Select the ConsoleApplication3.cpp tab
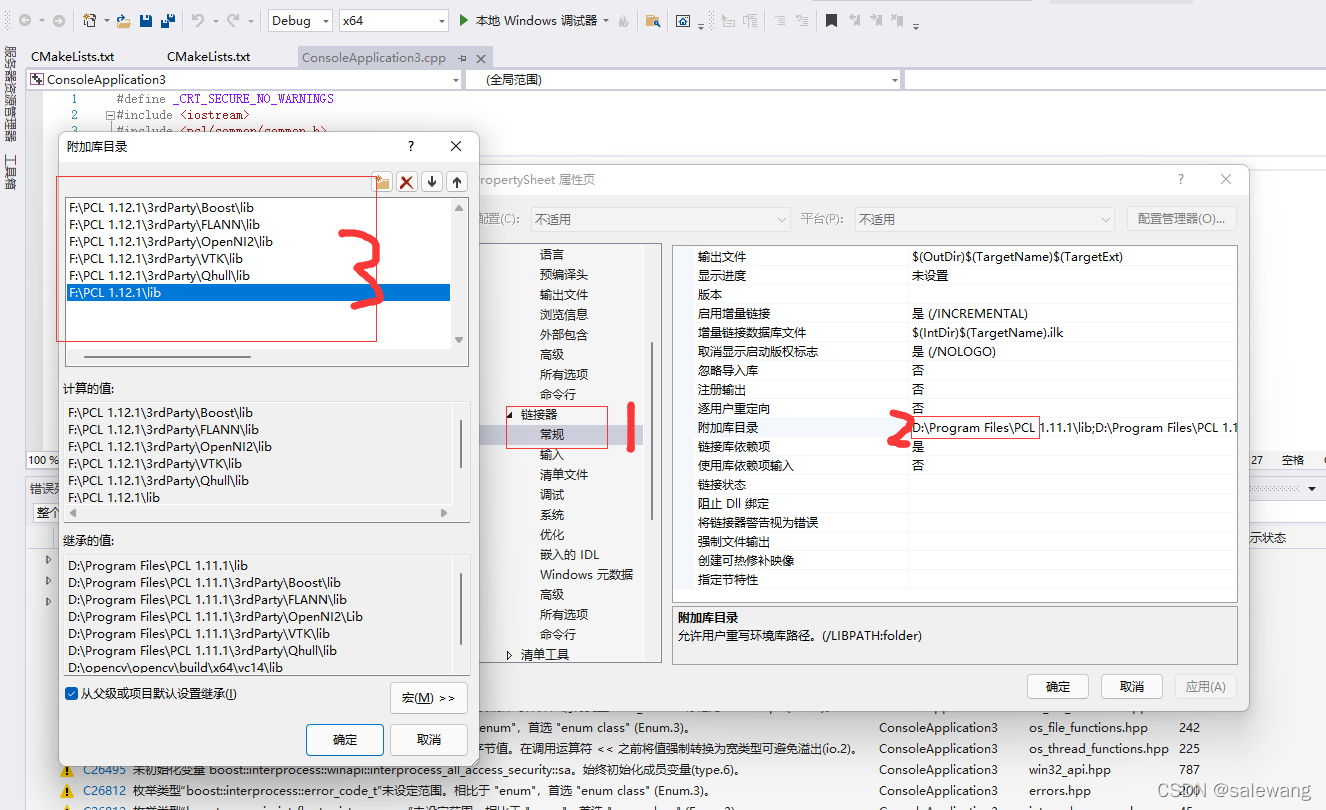Viewport: 1326px width, 810px height. pos(374,58)
